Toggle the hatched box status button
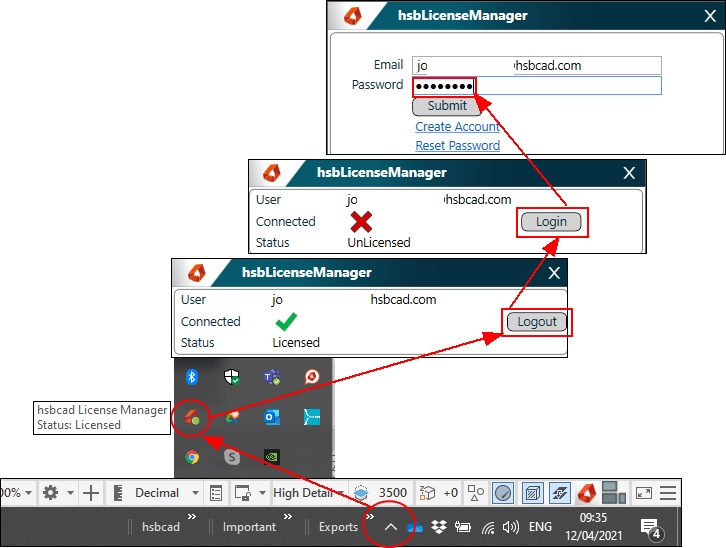 coord(532,493)
